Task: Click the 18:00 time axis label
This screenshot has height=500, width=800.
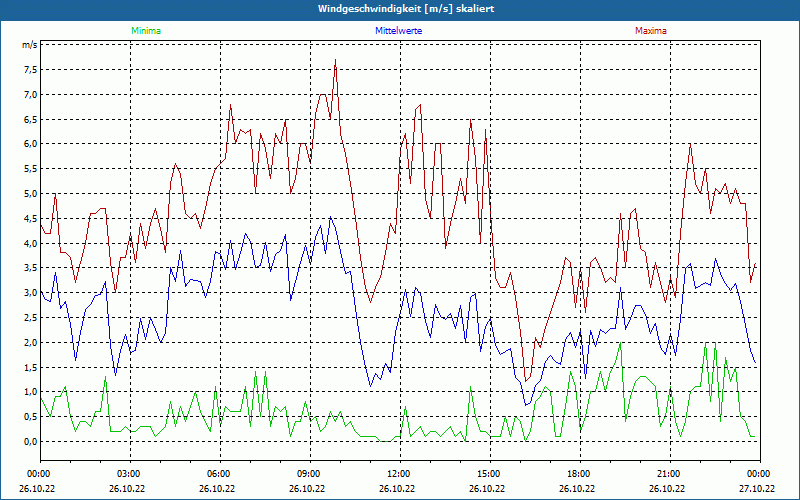Action: [x=580, y=474]
